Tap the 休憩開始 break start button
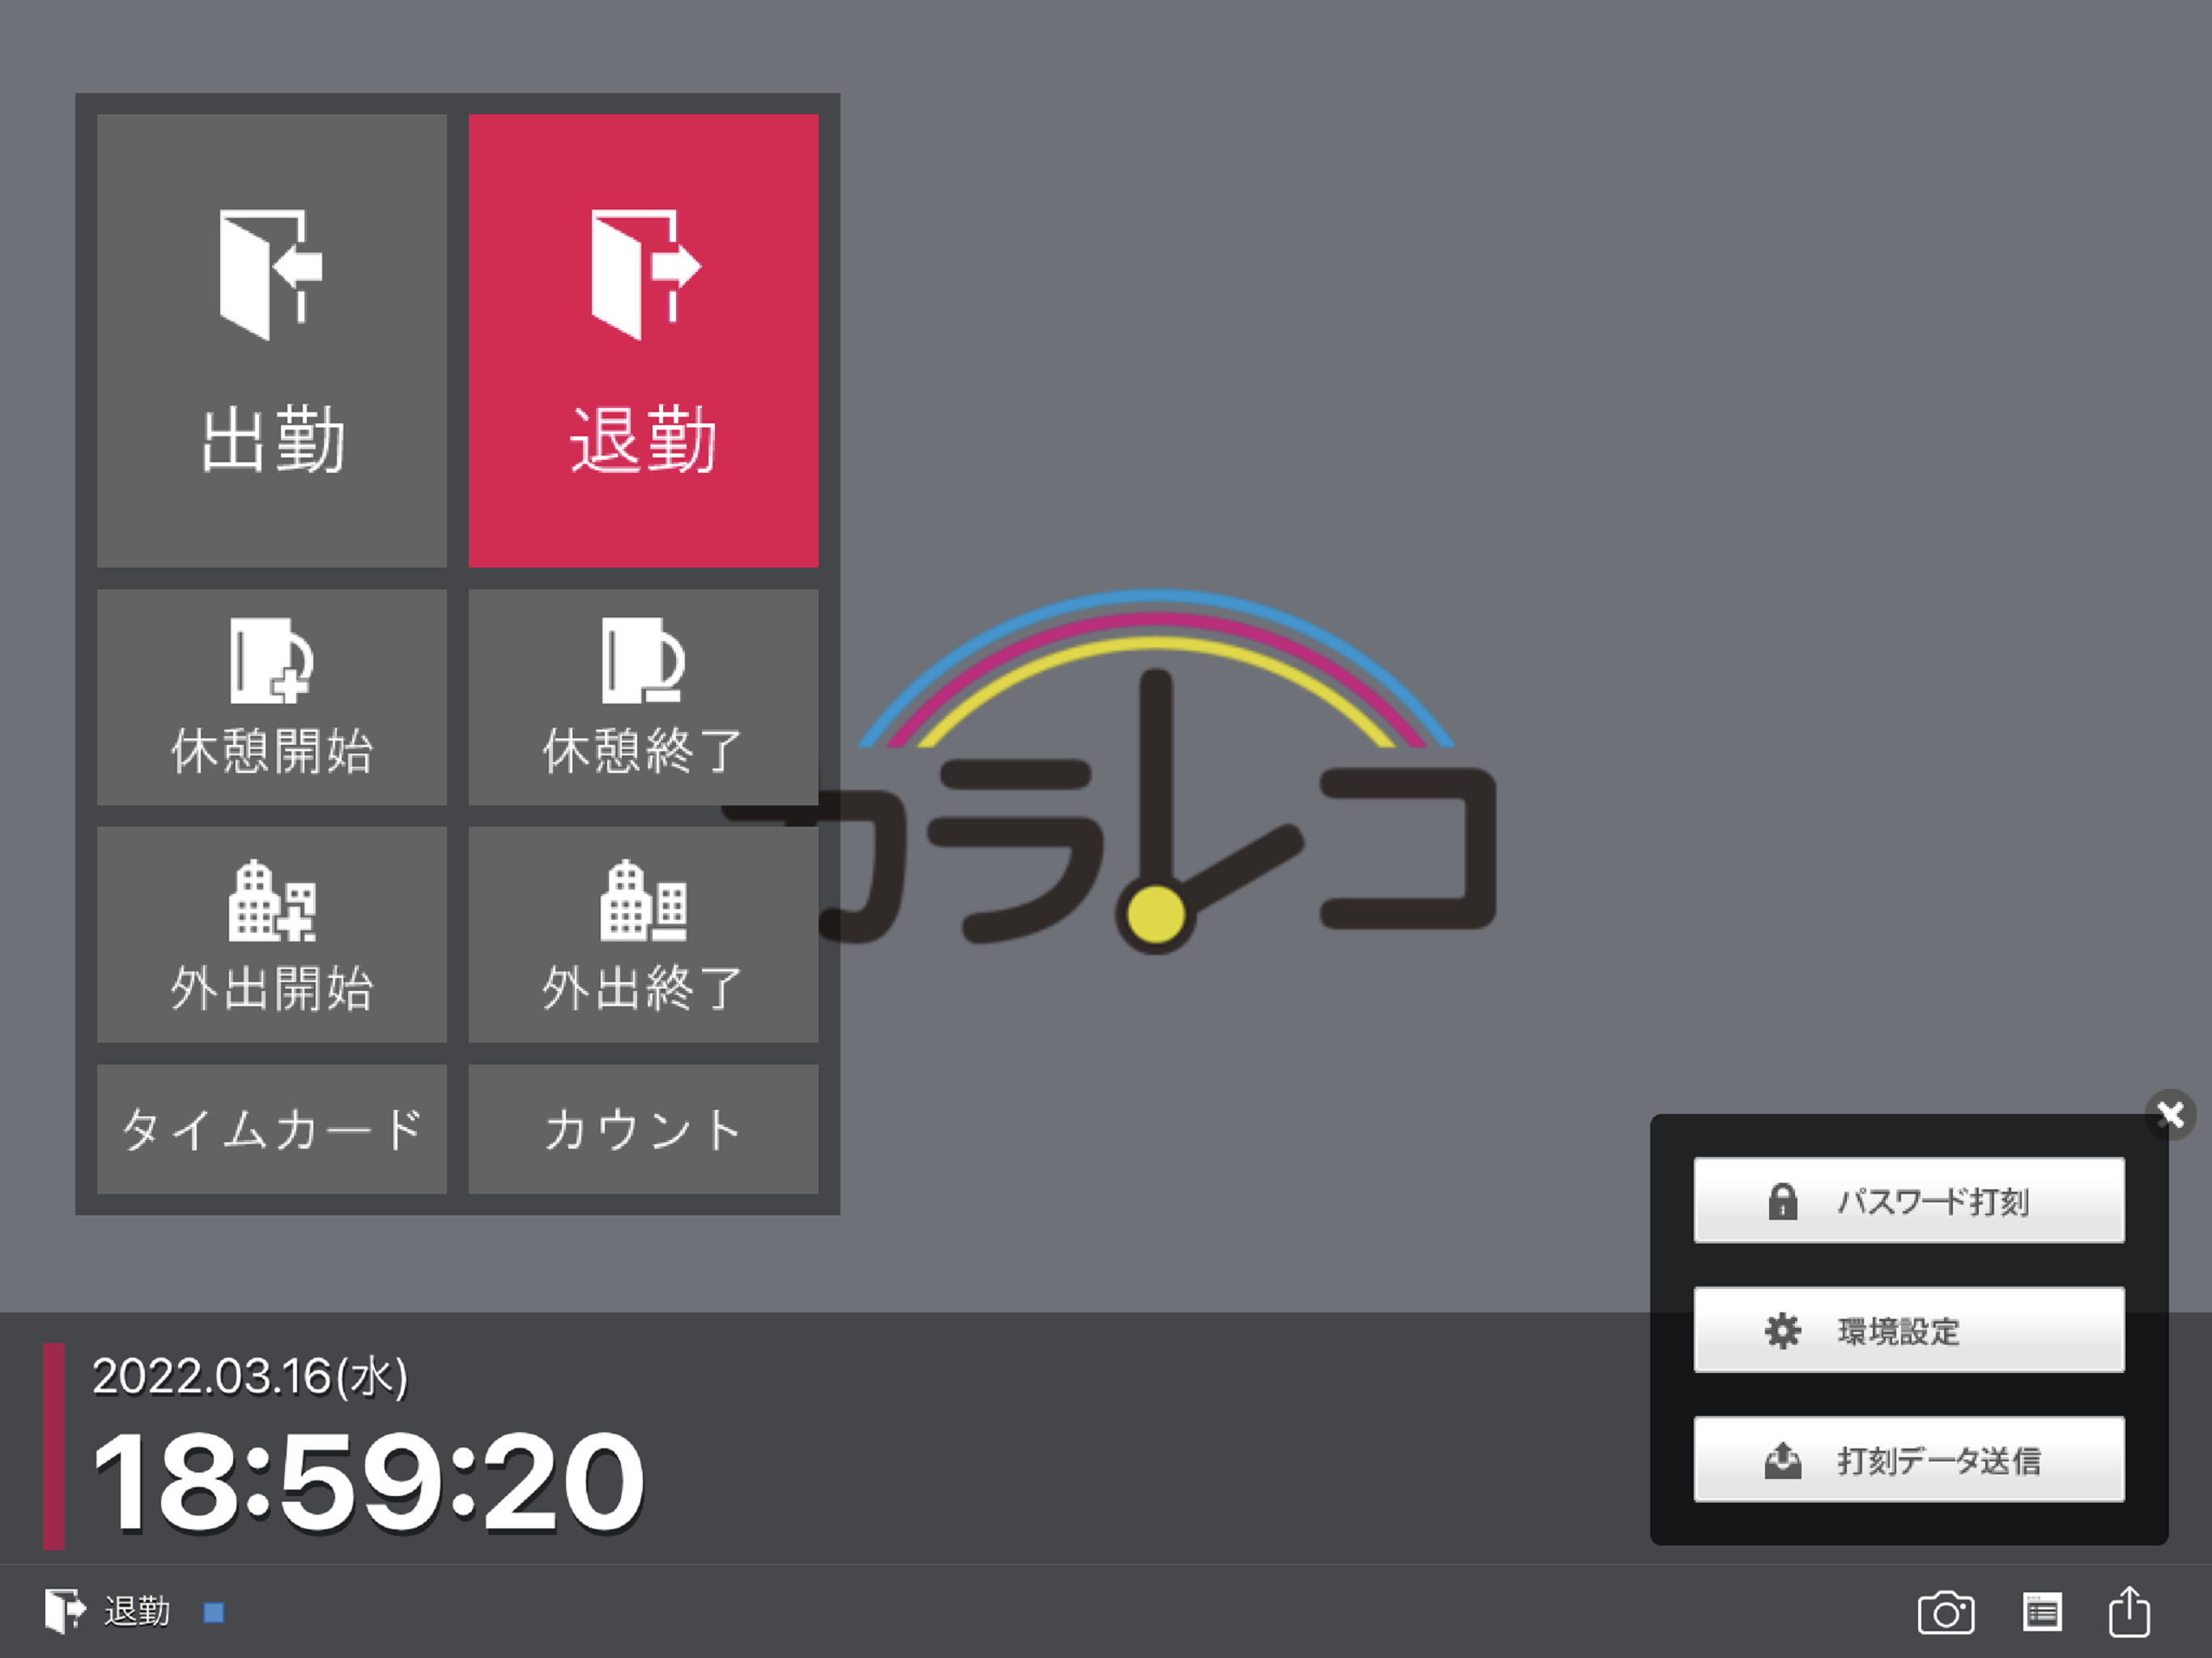 pos(271,697)
